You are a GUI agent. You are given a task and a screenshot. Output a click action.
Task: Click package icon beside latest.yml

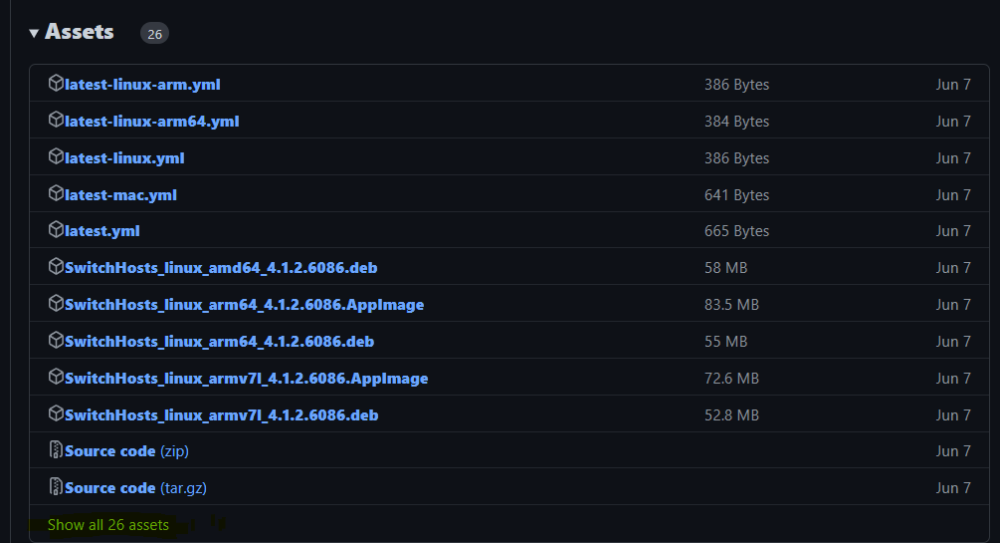click(x=55, y=230)
